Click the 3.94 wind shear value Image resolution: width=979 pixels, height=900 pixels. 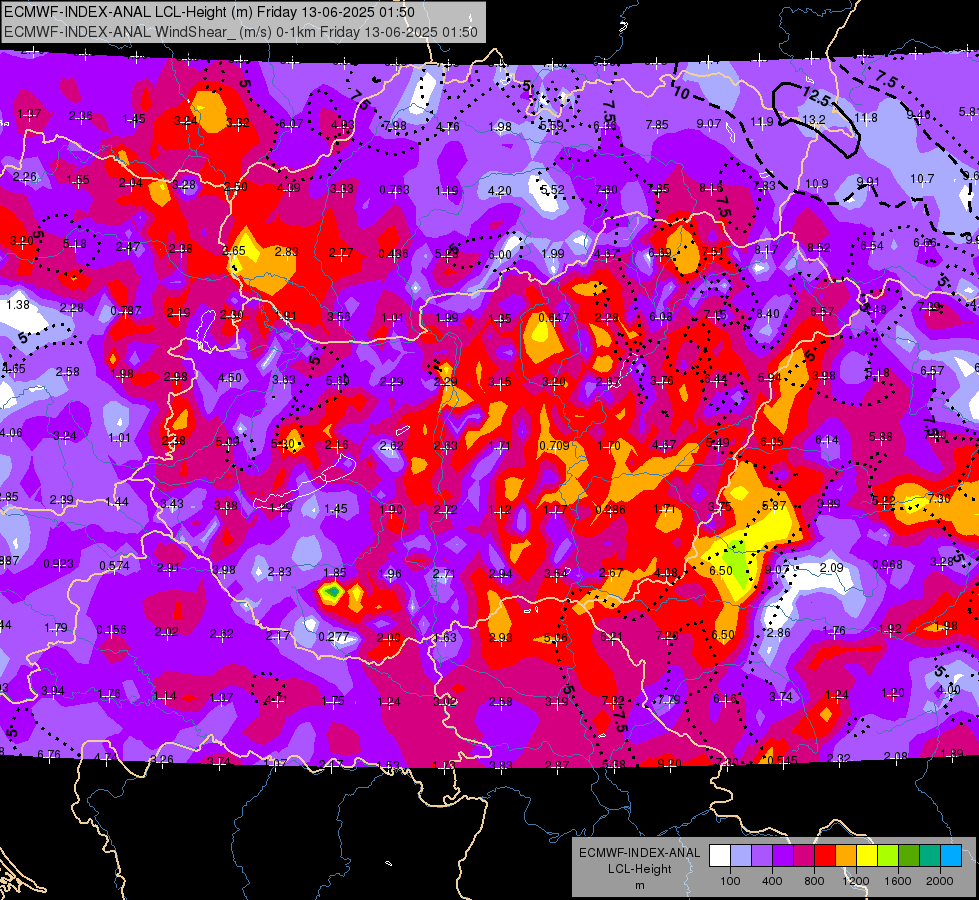point(53,690)
